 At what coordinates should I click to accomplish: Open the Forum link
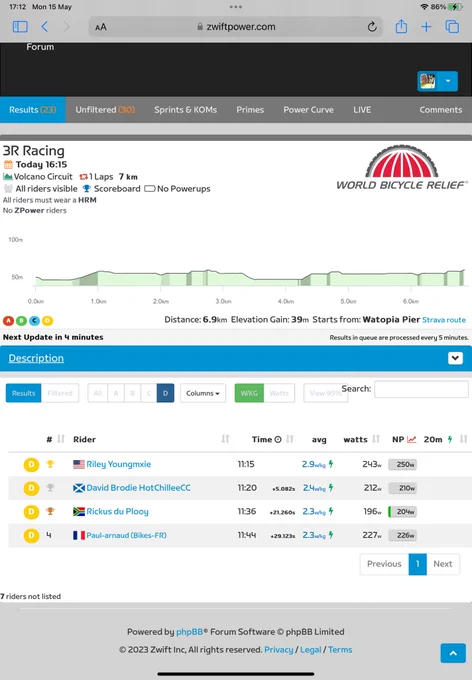click(40, 47)
